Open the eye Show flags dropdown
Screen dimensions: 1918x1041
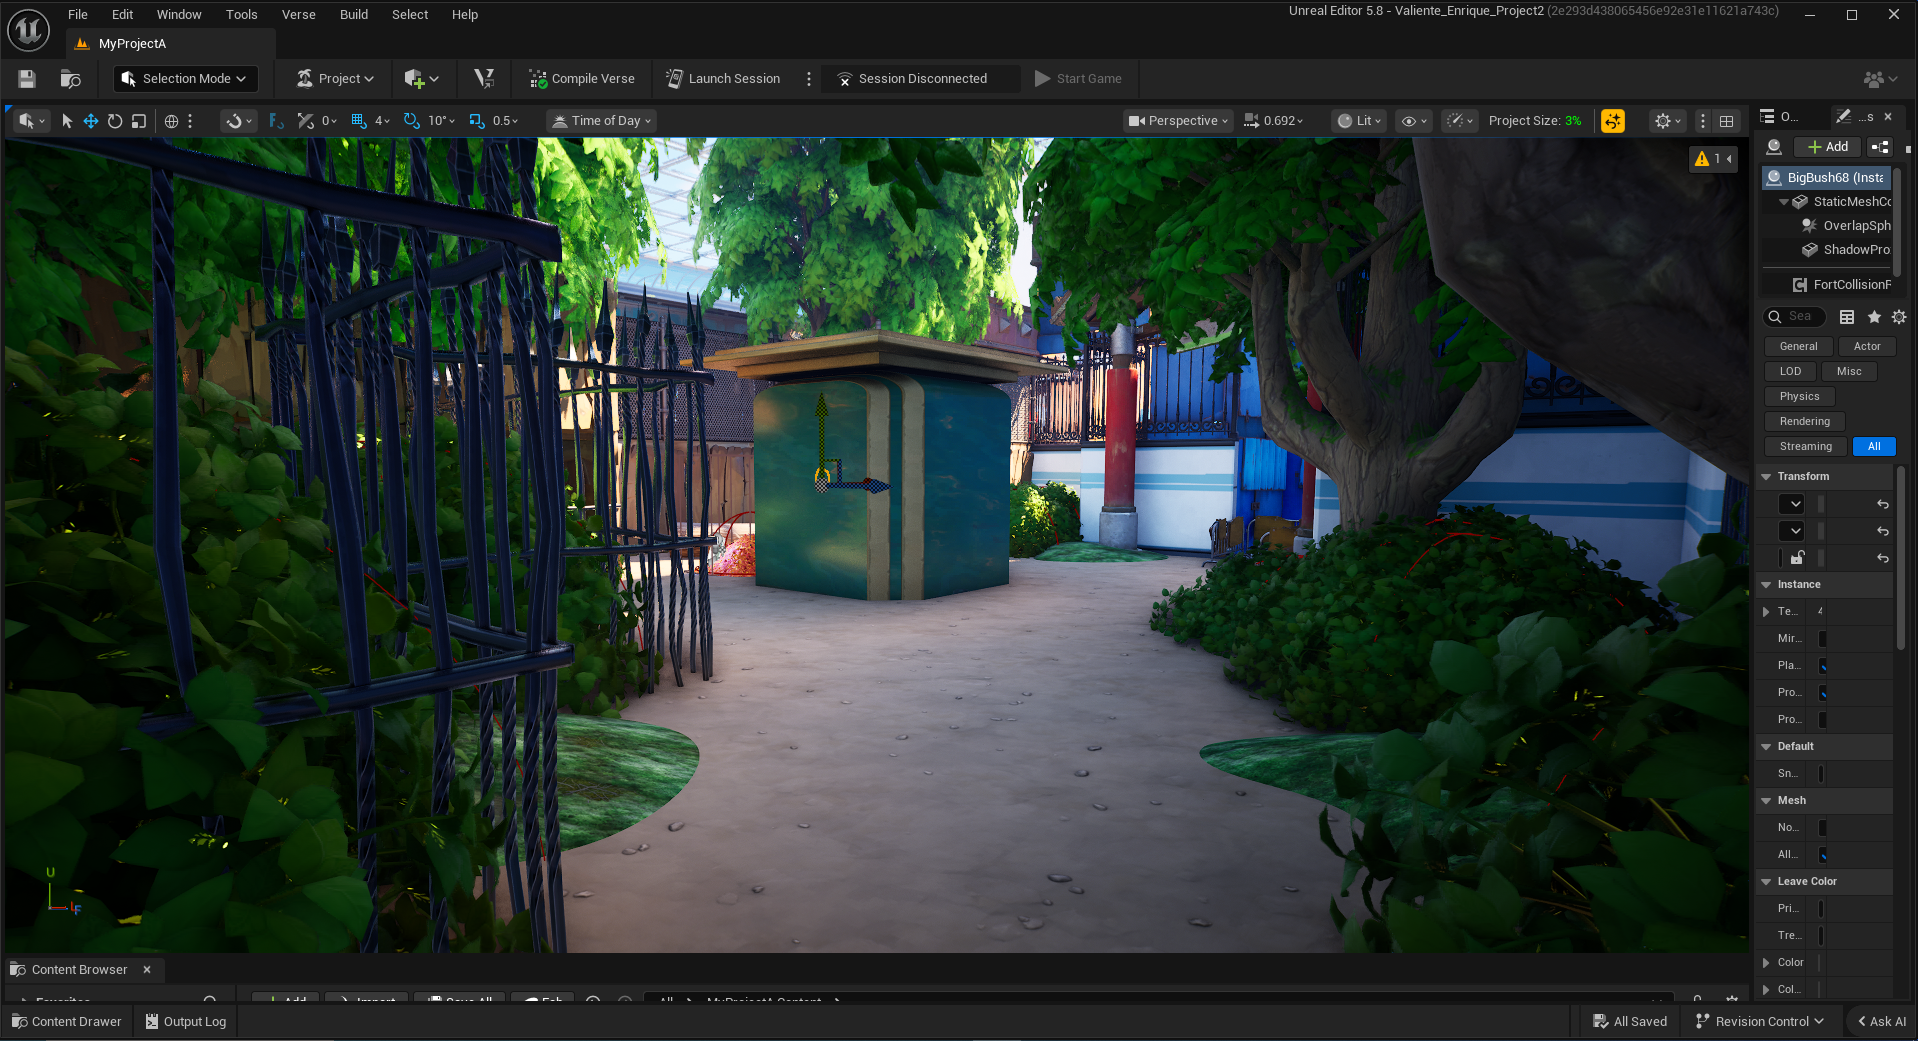pyautogui.click(x=1413, y=121)
